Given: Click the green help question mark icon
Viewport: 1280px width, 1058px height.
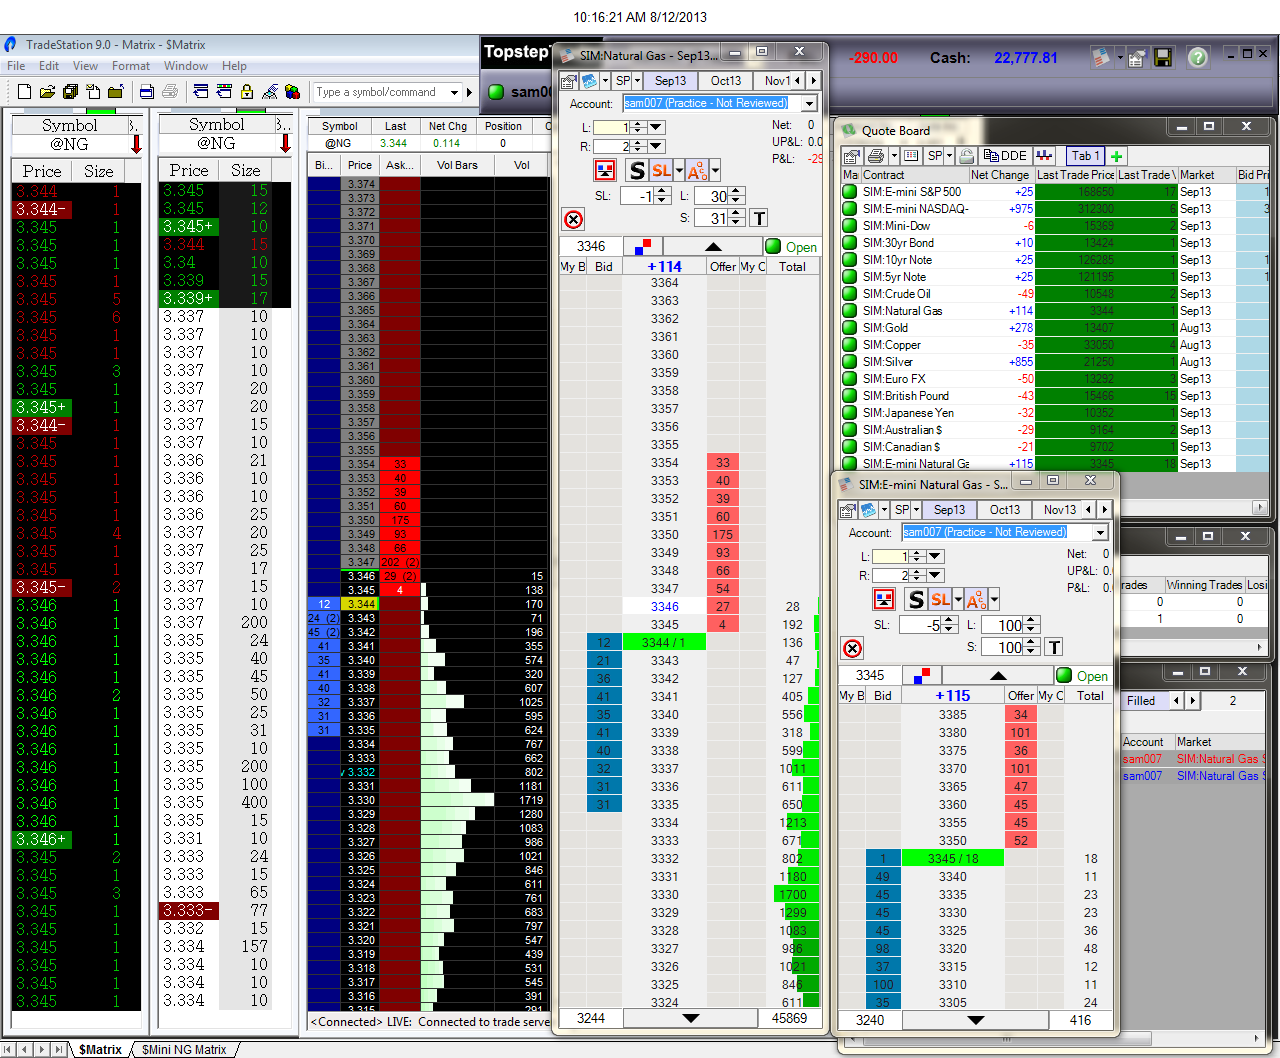Looking at the screenshot, I should [x=1198, y=58].
